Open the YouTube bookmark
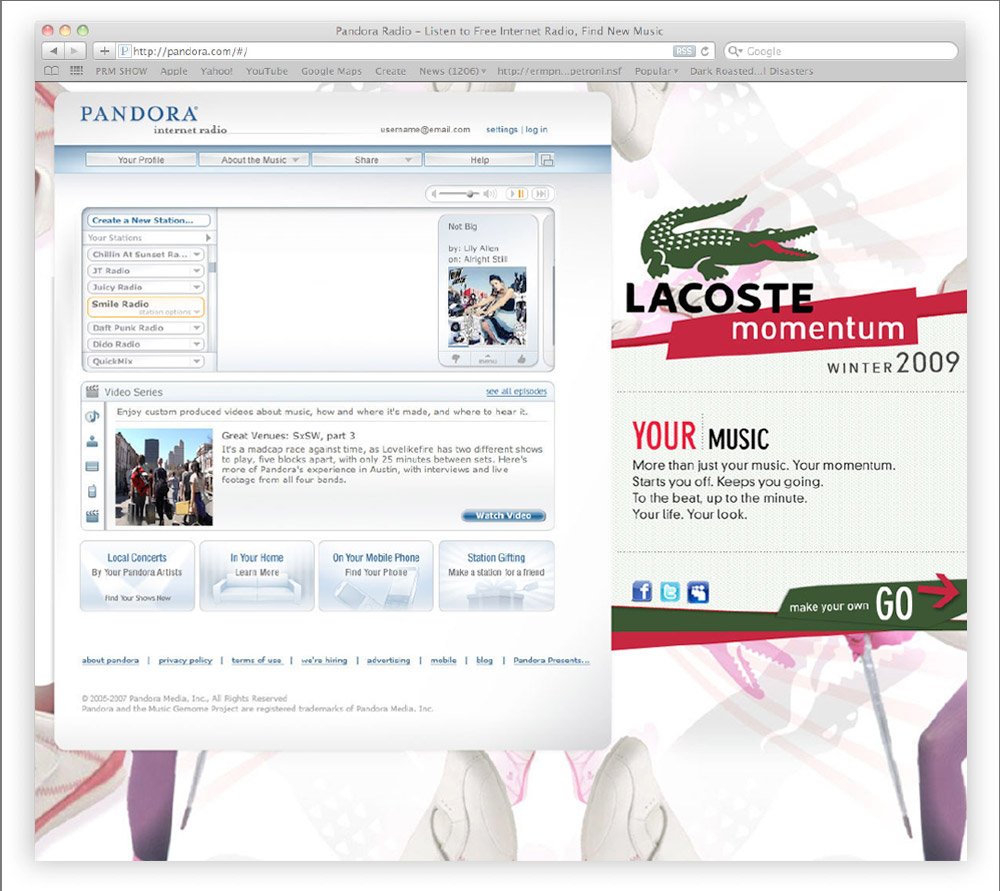Image resolution: width=1000 pixels, height=891 pixels. 267,71
